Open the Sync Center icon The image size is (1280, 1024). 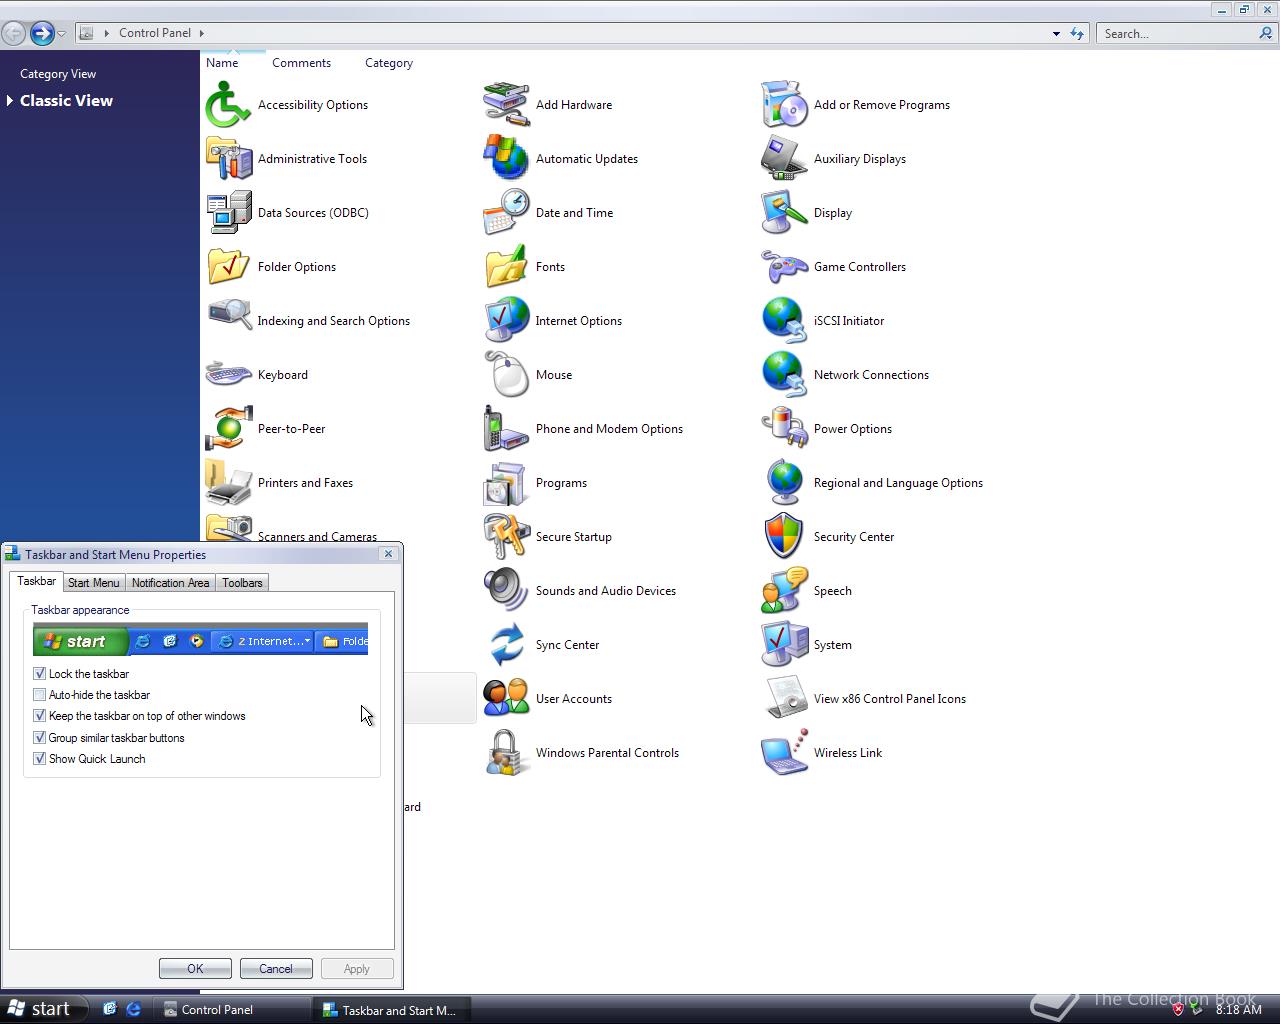click(x=507, y=645)
